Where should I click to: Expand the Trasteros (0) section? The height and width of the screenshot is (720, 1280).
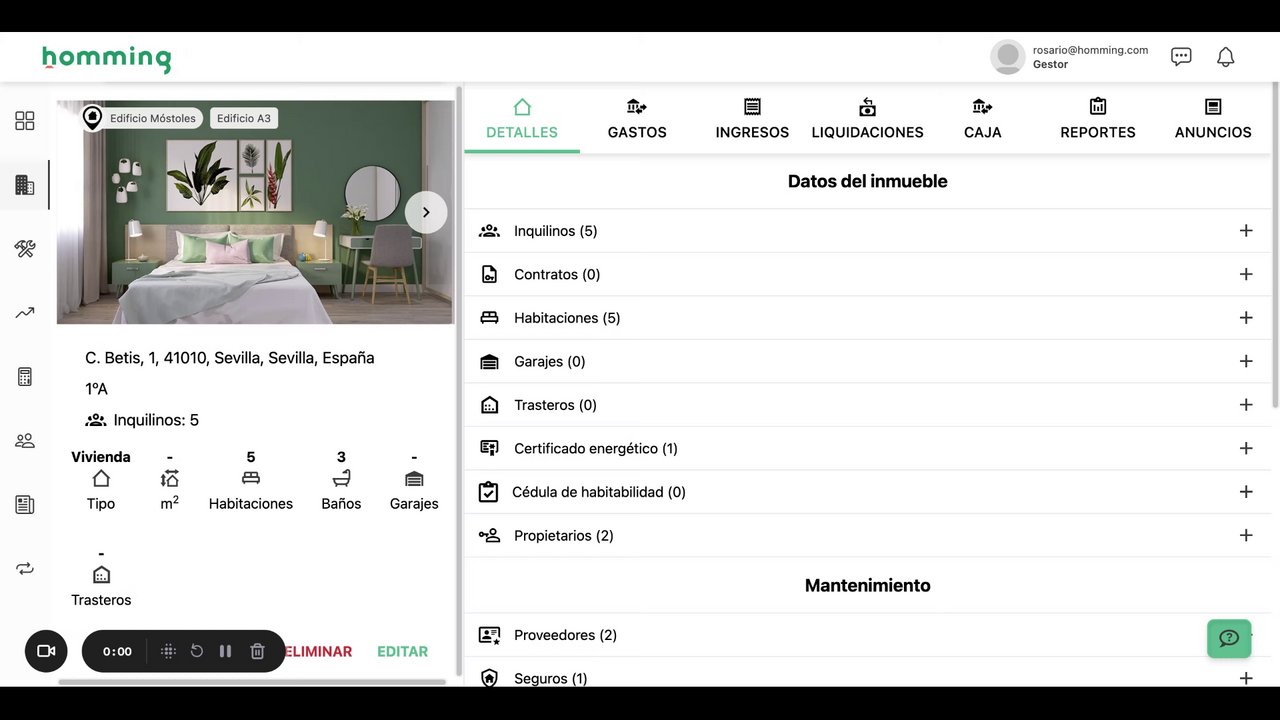coord(1246,405)
